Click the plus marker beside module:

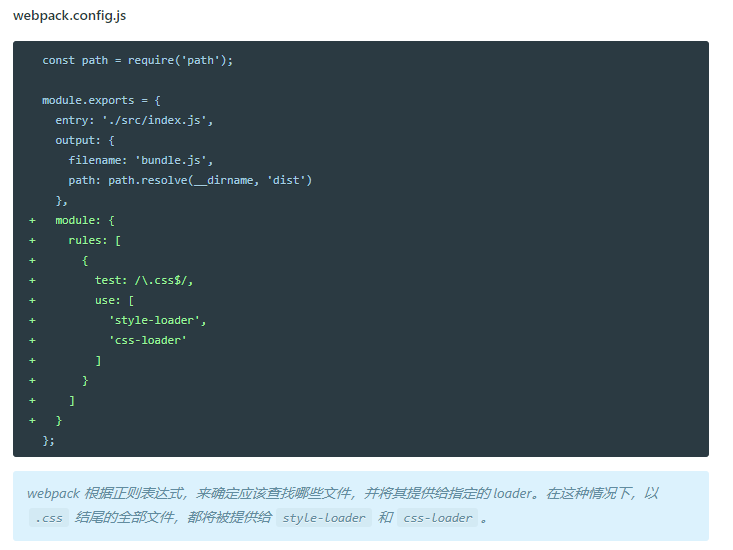[x=32, y=221]
